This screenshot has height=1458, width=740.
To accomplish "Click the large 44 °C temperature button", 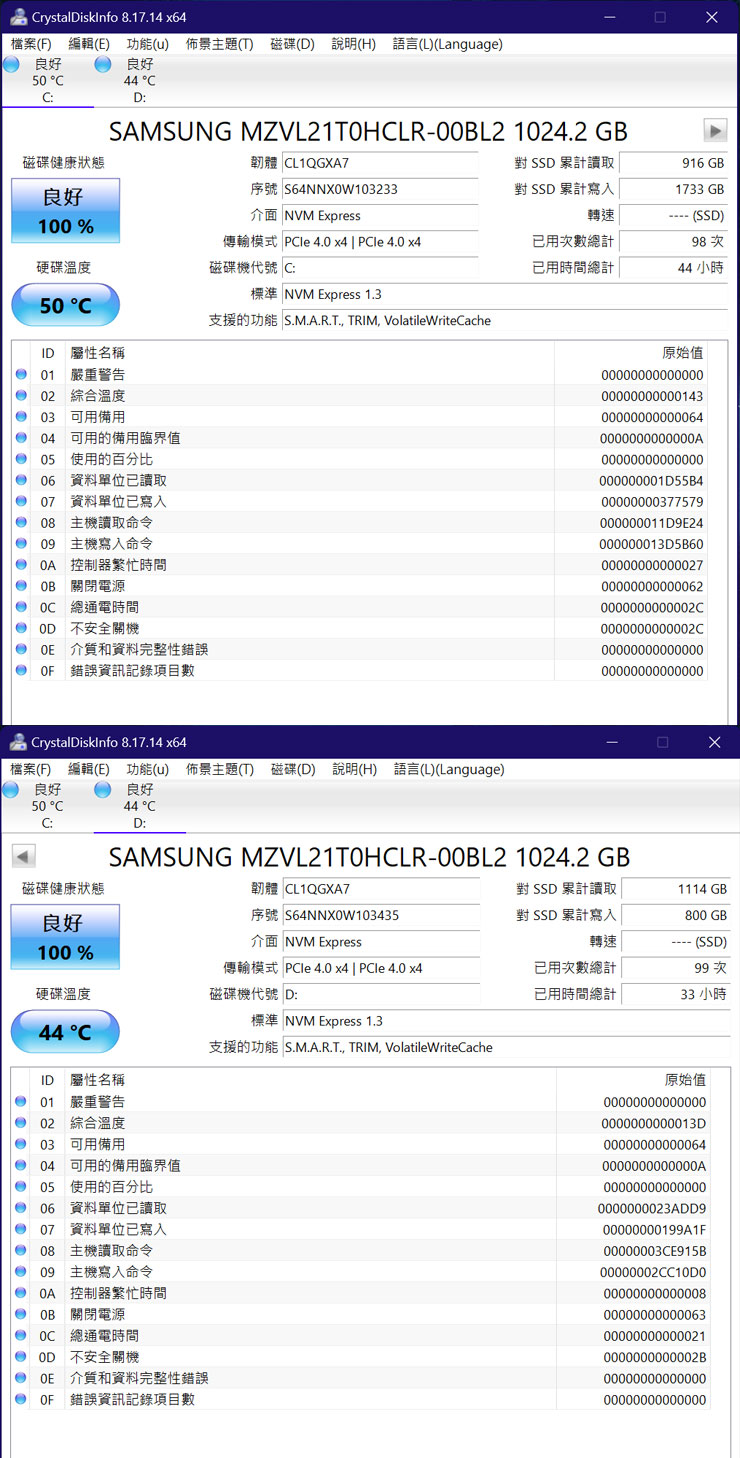I will [65, 1032].
